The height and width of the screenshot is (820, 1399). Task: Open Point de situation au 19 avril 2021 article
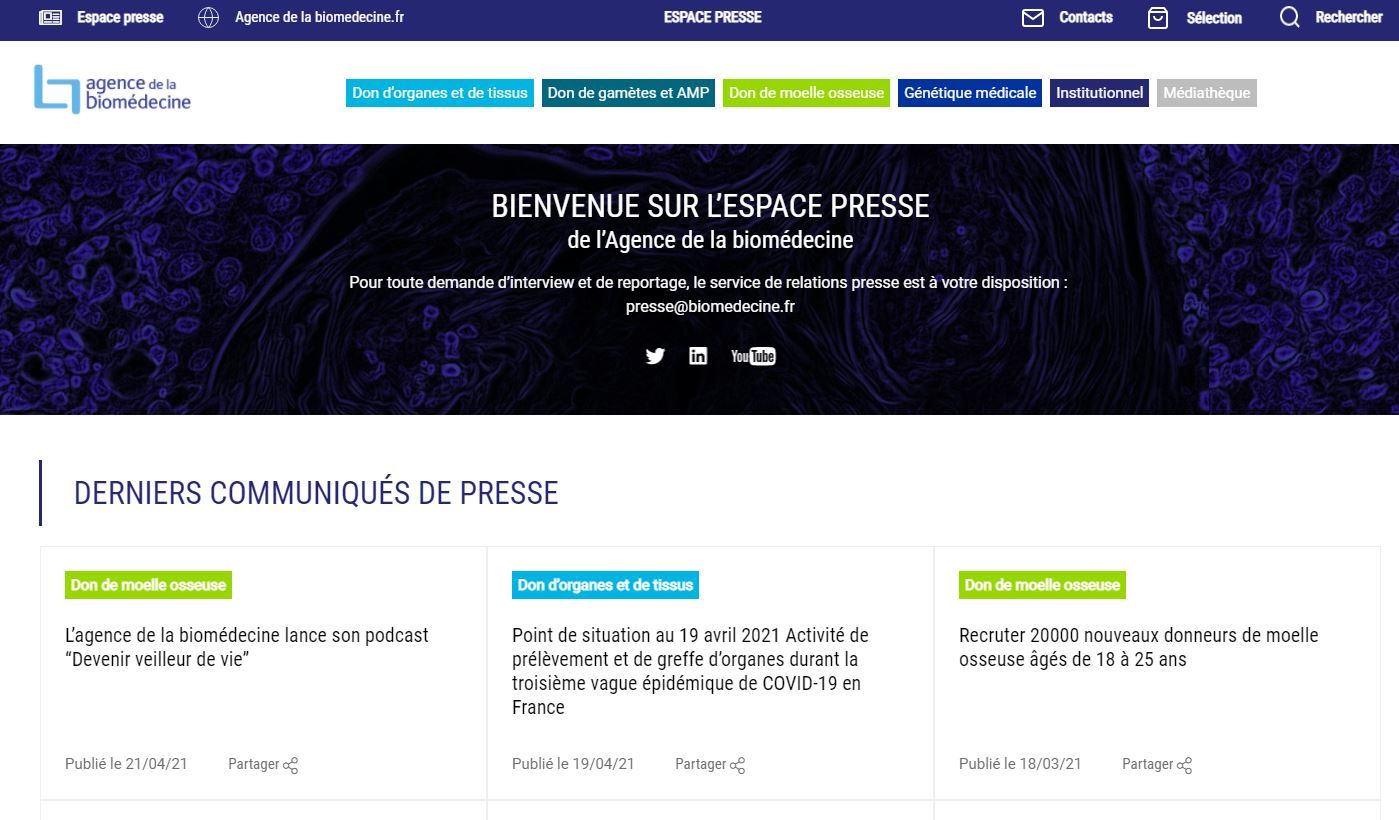(690, 671)
